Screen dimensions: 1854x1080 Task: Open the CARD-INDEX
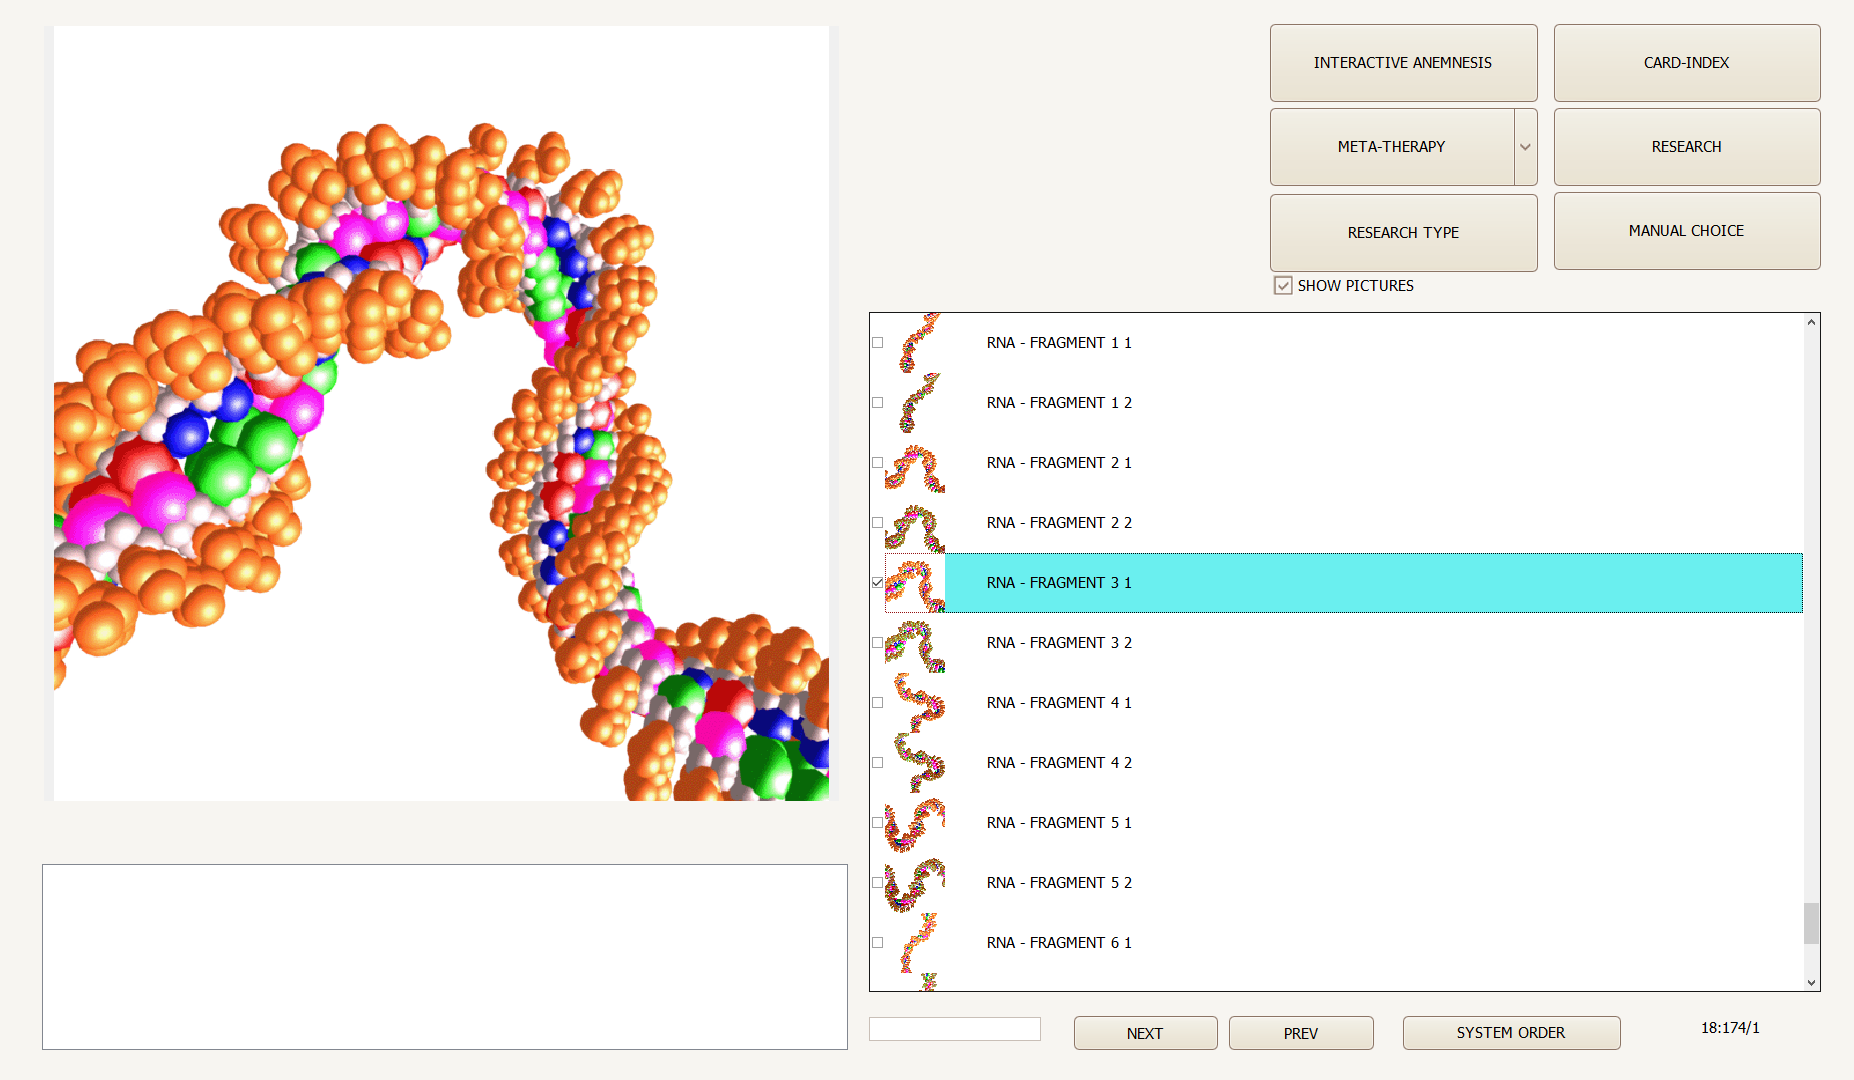click(1686, 63)
